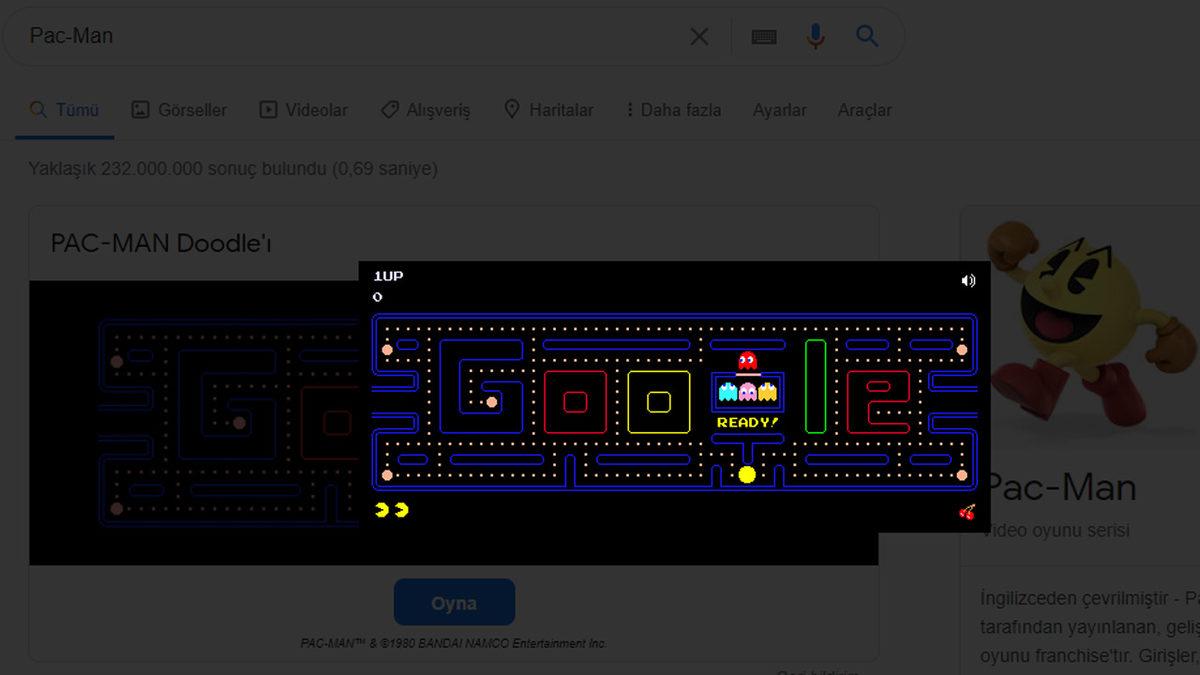Mute the doodle sound with the speaker toggle
This screenshot has width=1200, height=675.
coord(966,280)
